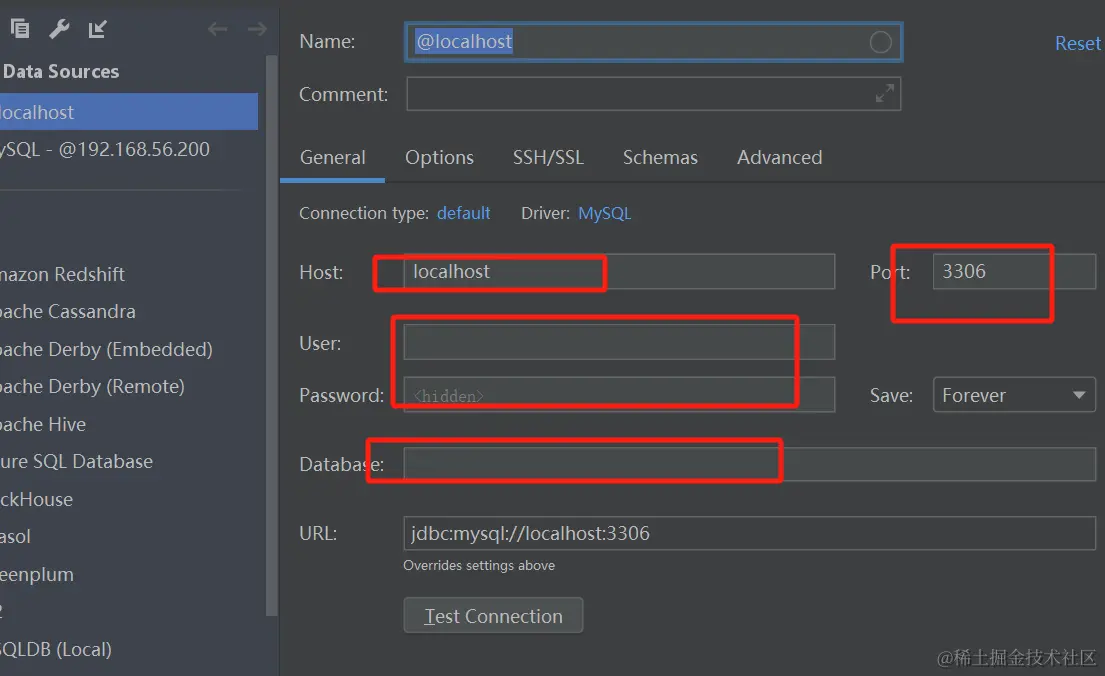Click the MySQL driver link
Viewport: 1105px width, 676px height.
pyautogui.click(x=605, y=213)
